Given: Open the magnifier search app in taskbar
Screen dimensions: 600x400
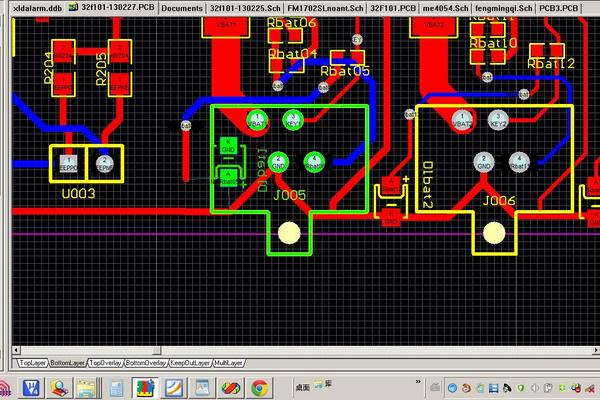Looking at the screenshot, I should click(60, 388).
